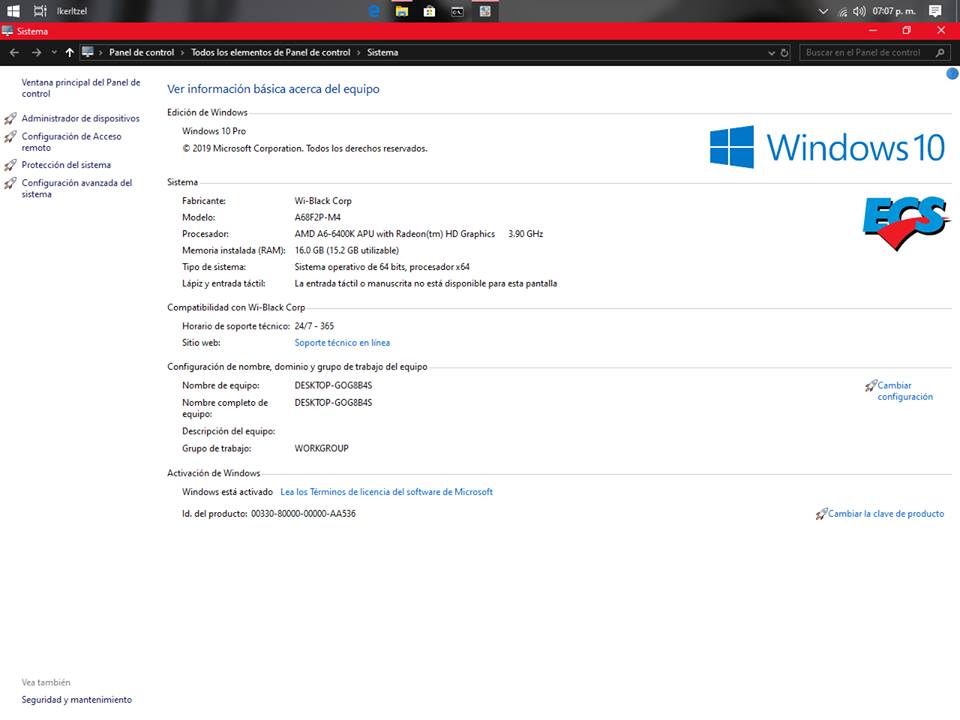Go forward with the forward arrow

[37, 53]
